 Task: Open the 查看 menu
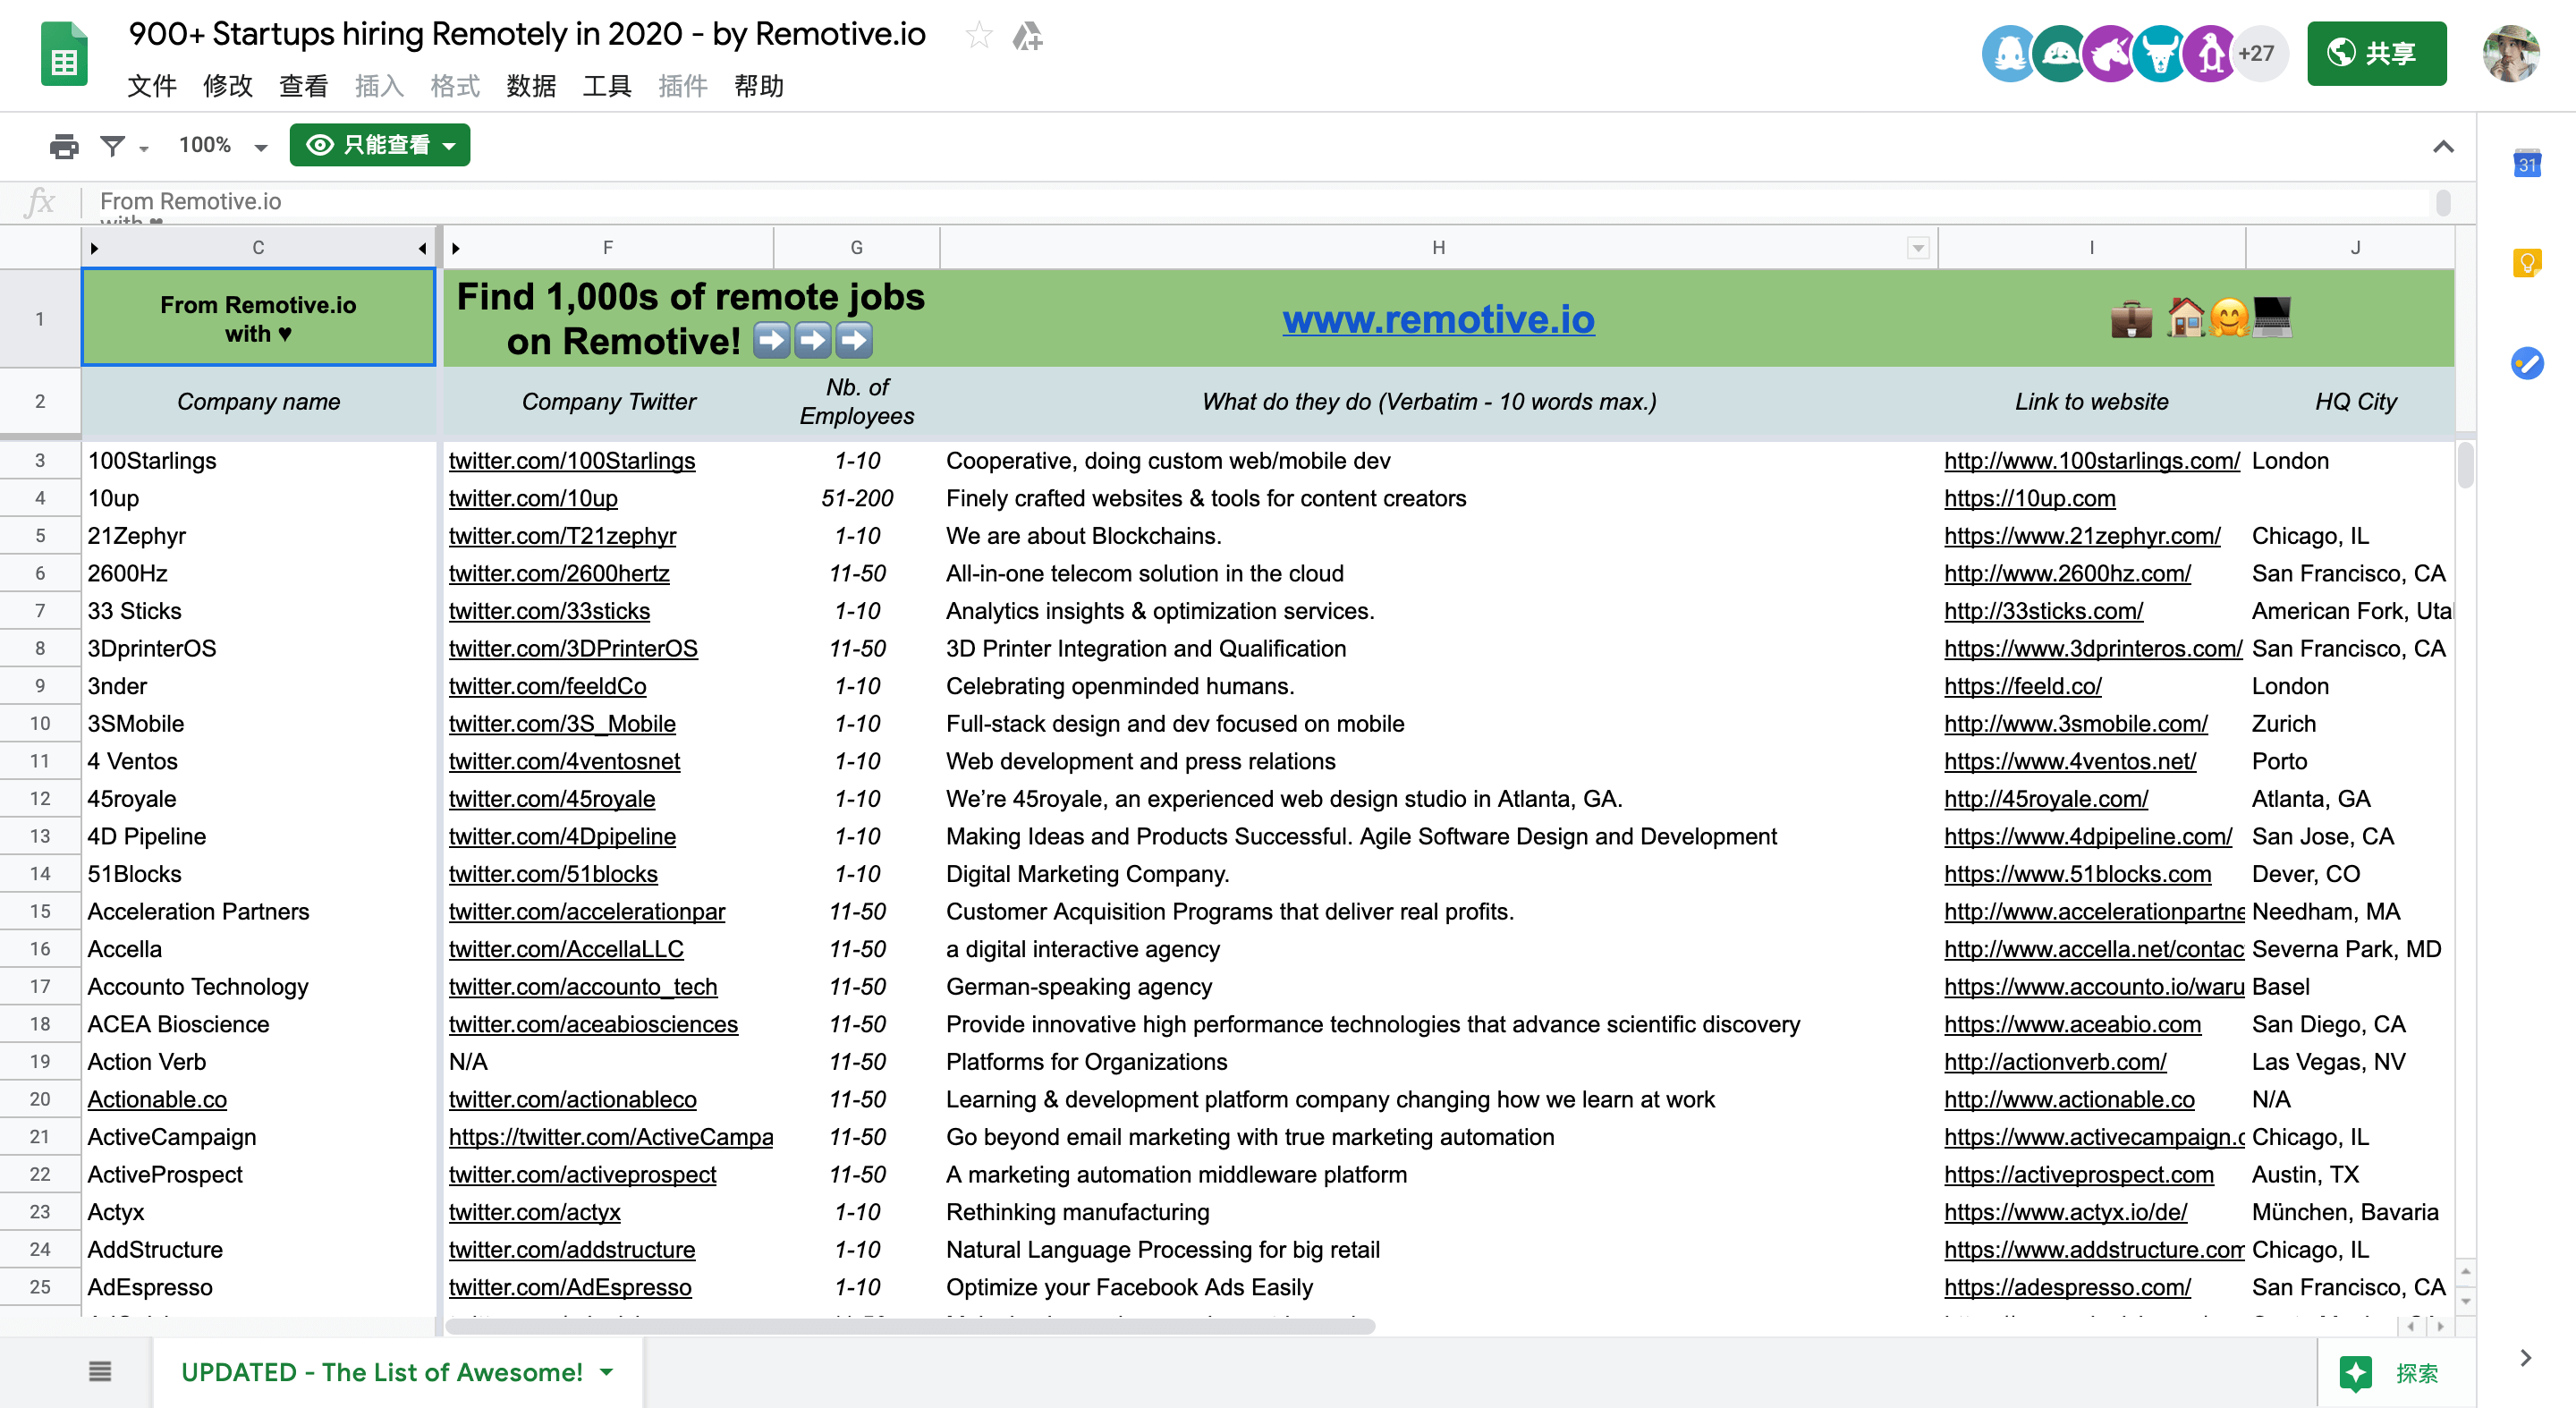[x=303, y=86]
